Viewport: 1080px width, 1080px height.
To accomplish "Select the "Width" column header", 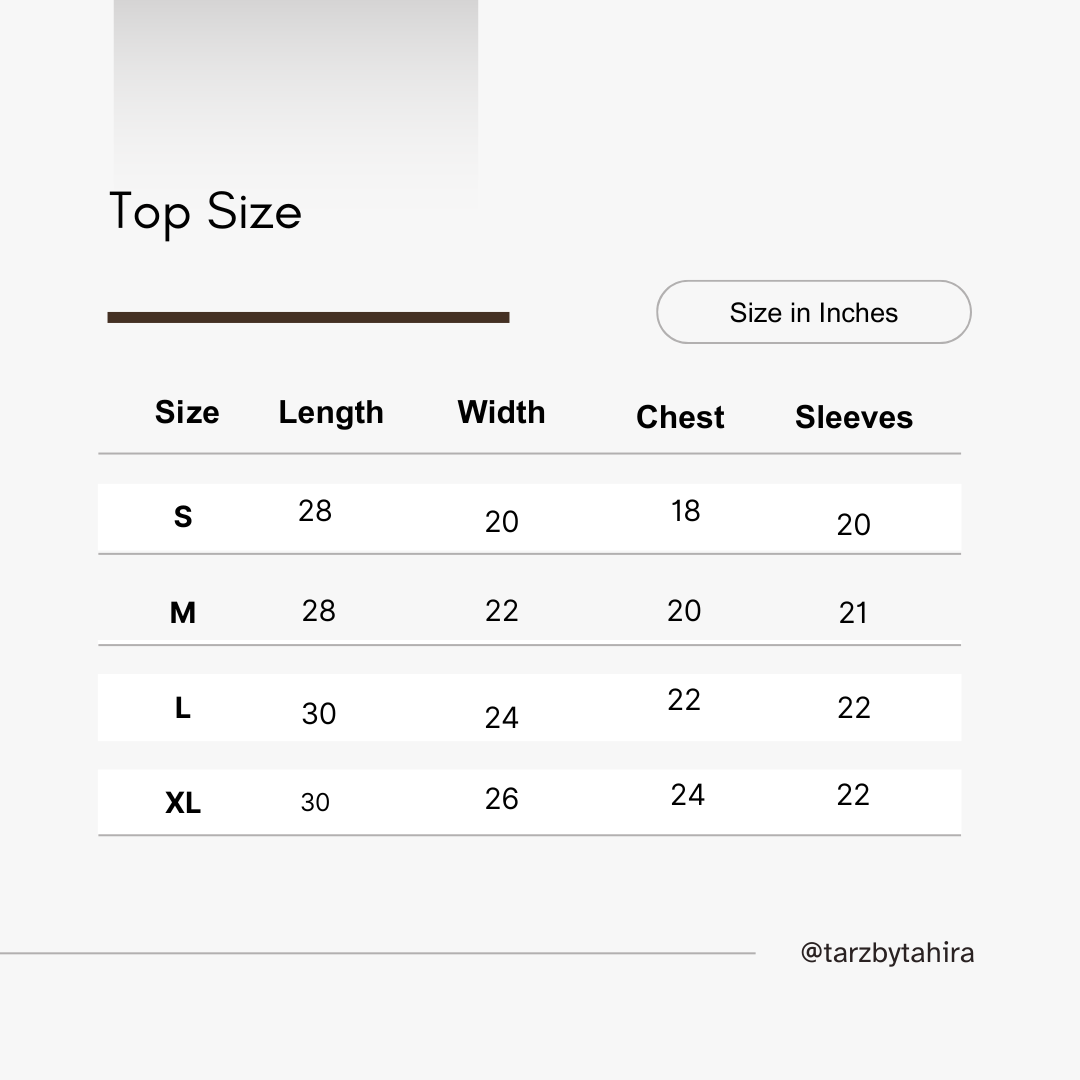I will (501, 412).
